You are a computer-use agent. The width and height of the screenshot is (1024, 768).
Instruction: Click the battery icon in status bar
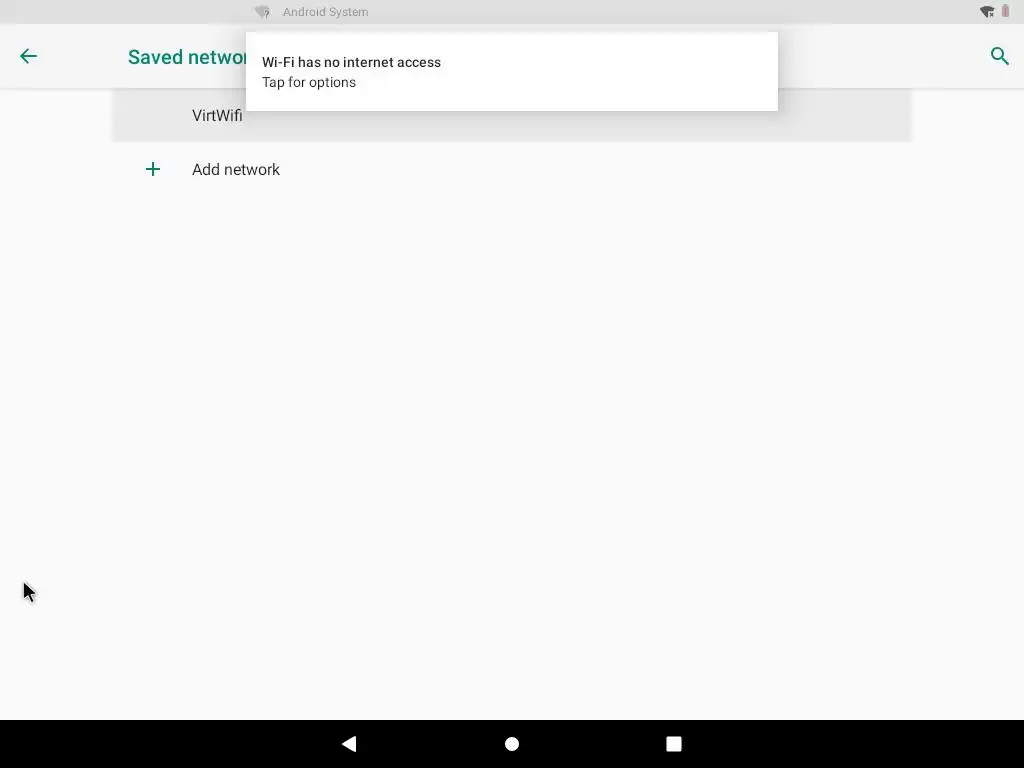pos(1006,12)
